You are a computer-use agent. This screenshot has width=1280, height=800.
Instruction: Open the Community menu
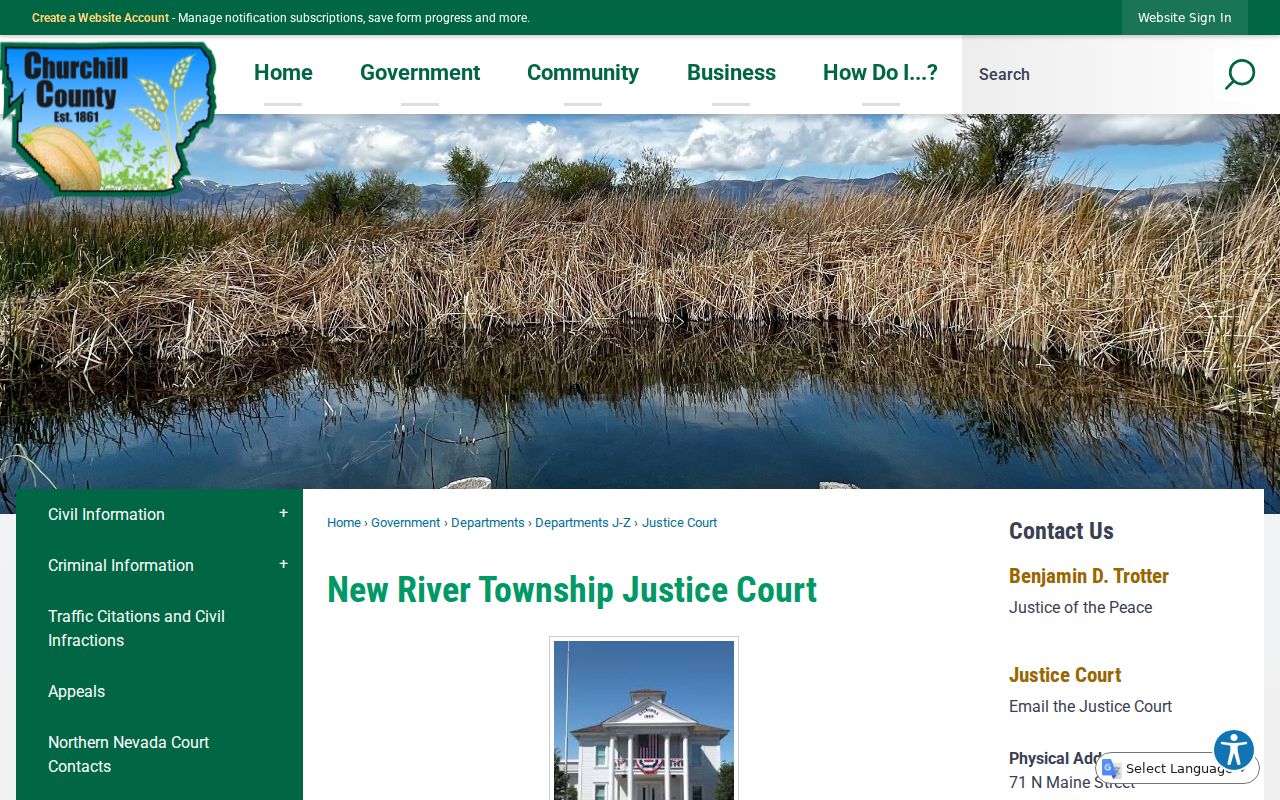(583, 73)
